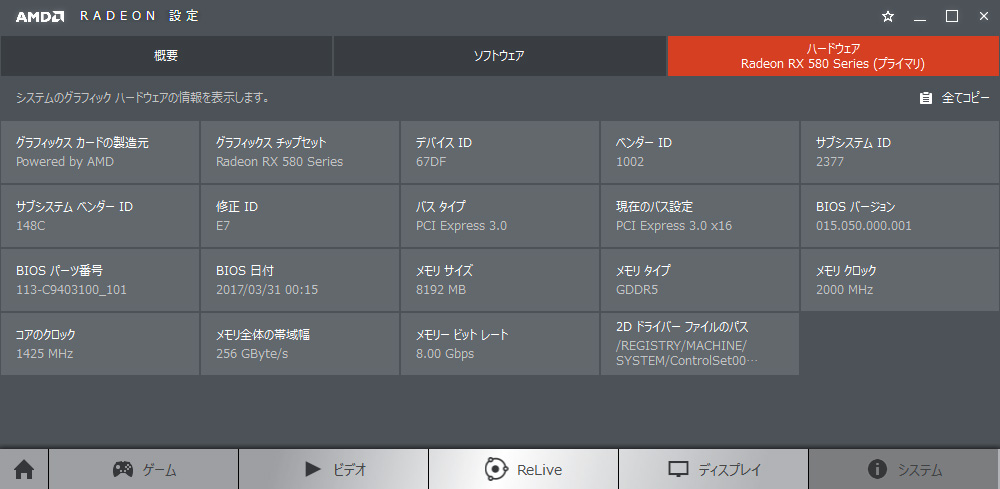Image resolution: width=1000 pixels, height=489 pixels.
Task: Click the value PCI Express 3.0 x16
Action: (x=674, y=226)
